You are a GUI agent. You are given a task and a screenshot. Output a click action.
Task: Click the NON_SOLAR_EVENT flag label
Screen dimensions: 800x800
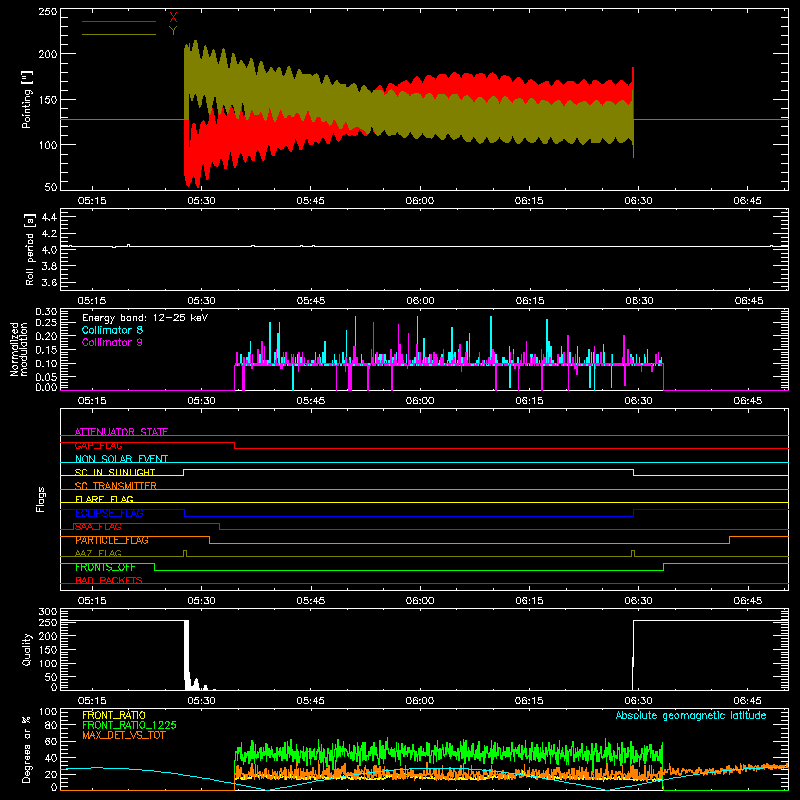[121, 459]
